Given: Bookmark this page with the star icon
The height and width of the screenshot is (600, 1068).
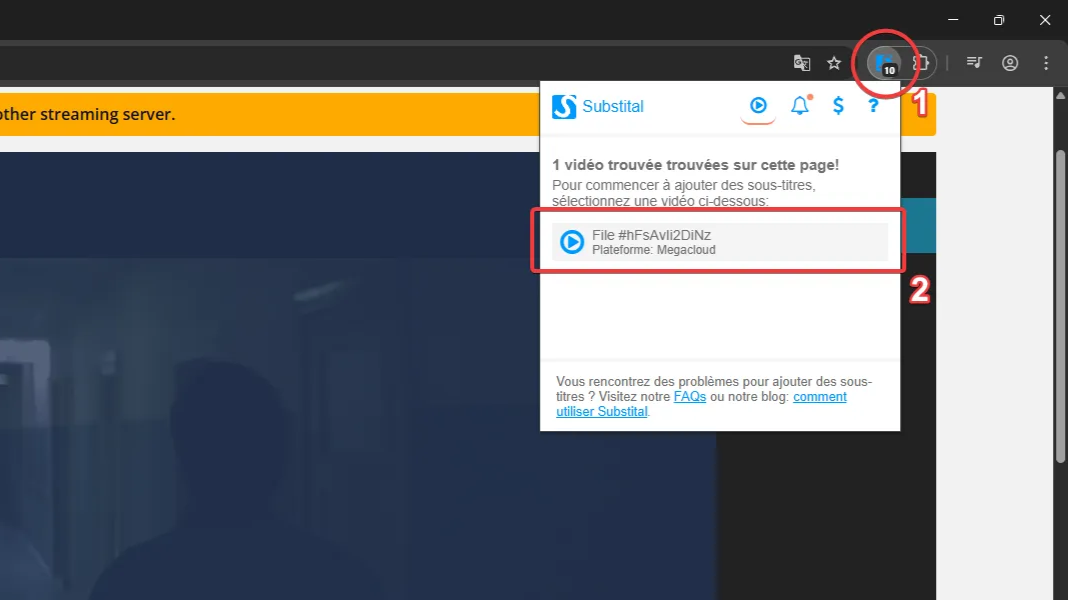Looking at the screenshot, I should (x=834, y=63).
